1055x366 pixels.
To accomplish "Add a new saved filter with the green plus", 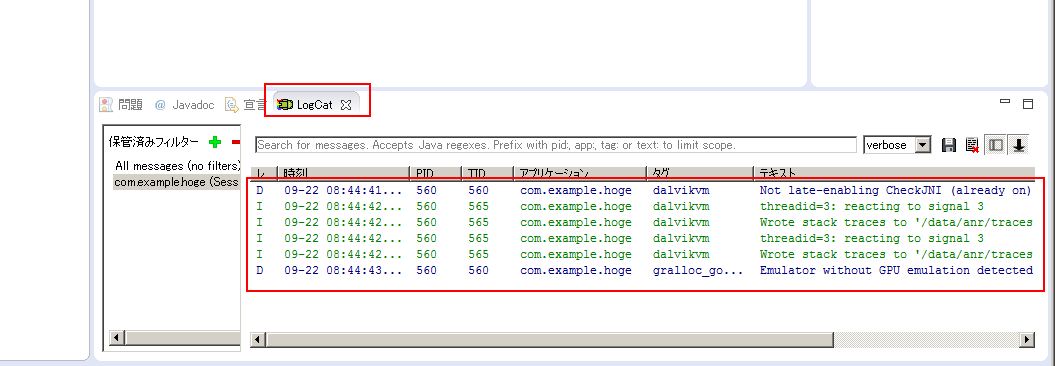I will pyautogui.click(x=215, y=142).
